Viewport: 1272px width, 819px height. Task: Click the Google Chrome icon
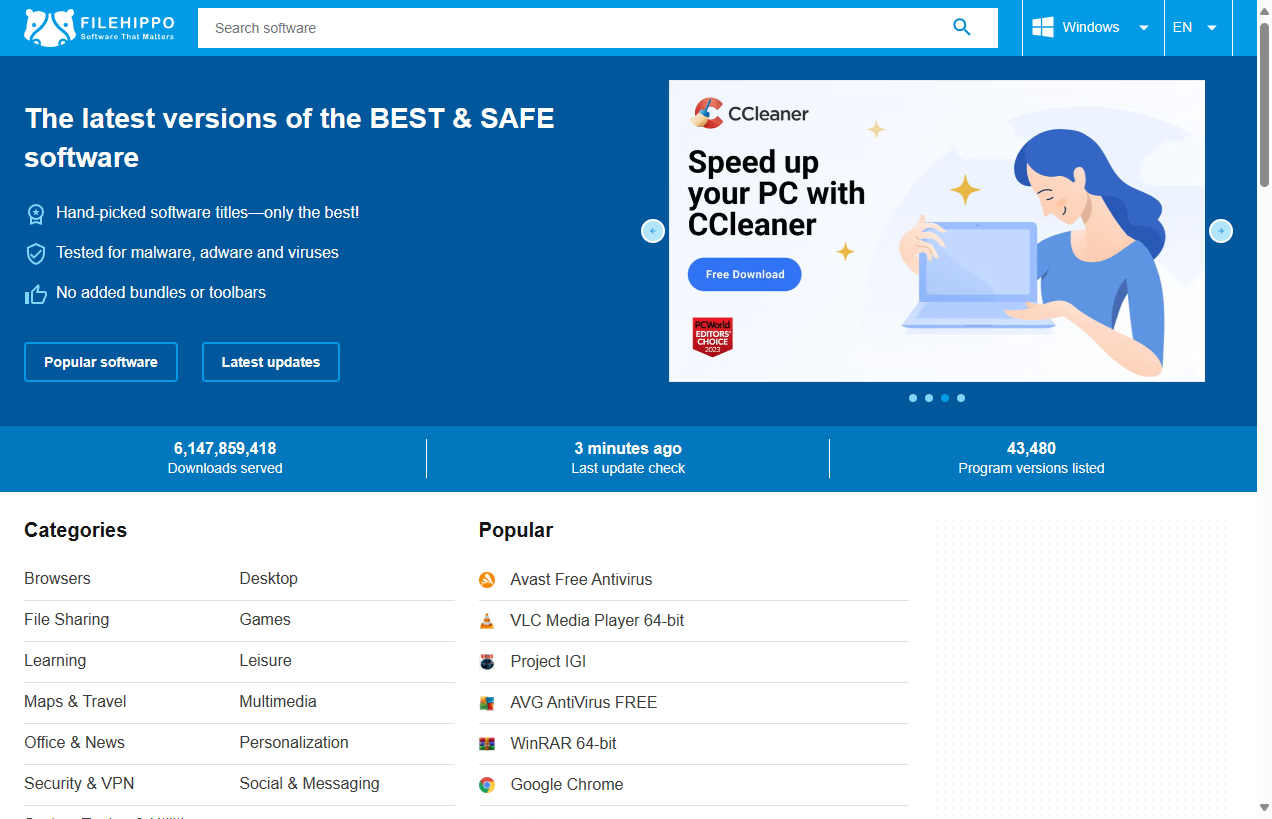[487, 785]
